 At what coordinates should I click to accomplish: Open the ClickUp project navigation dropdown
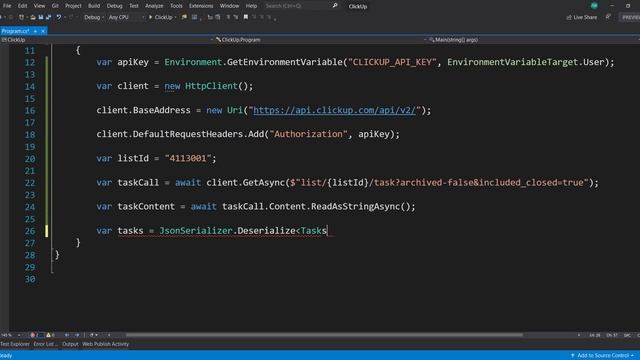click(107, 40)
